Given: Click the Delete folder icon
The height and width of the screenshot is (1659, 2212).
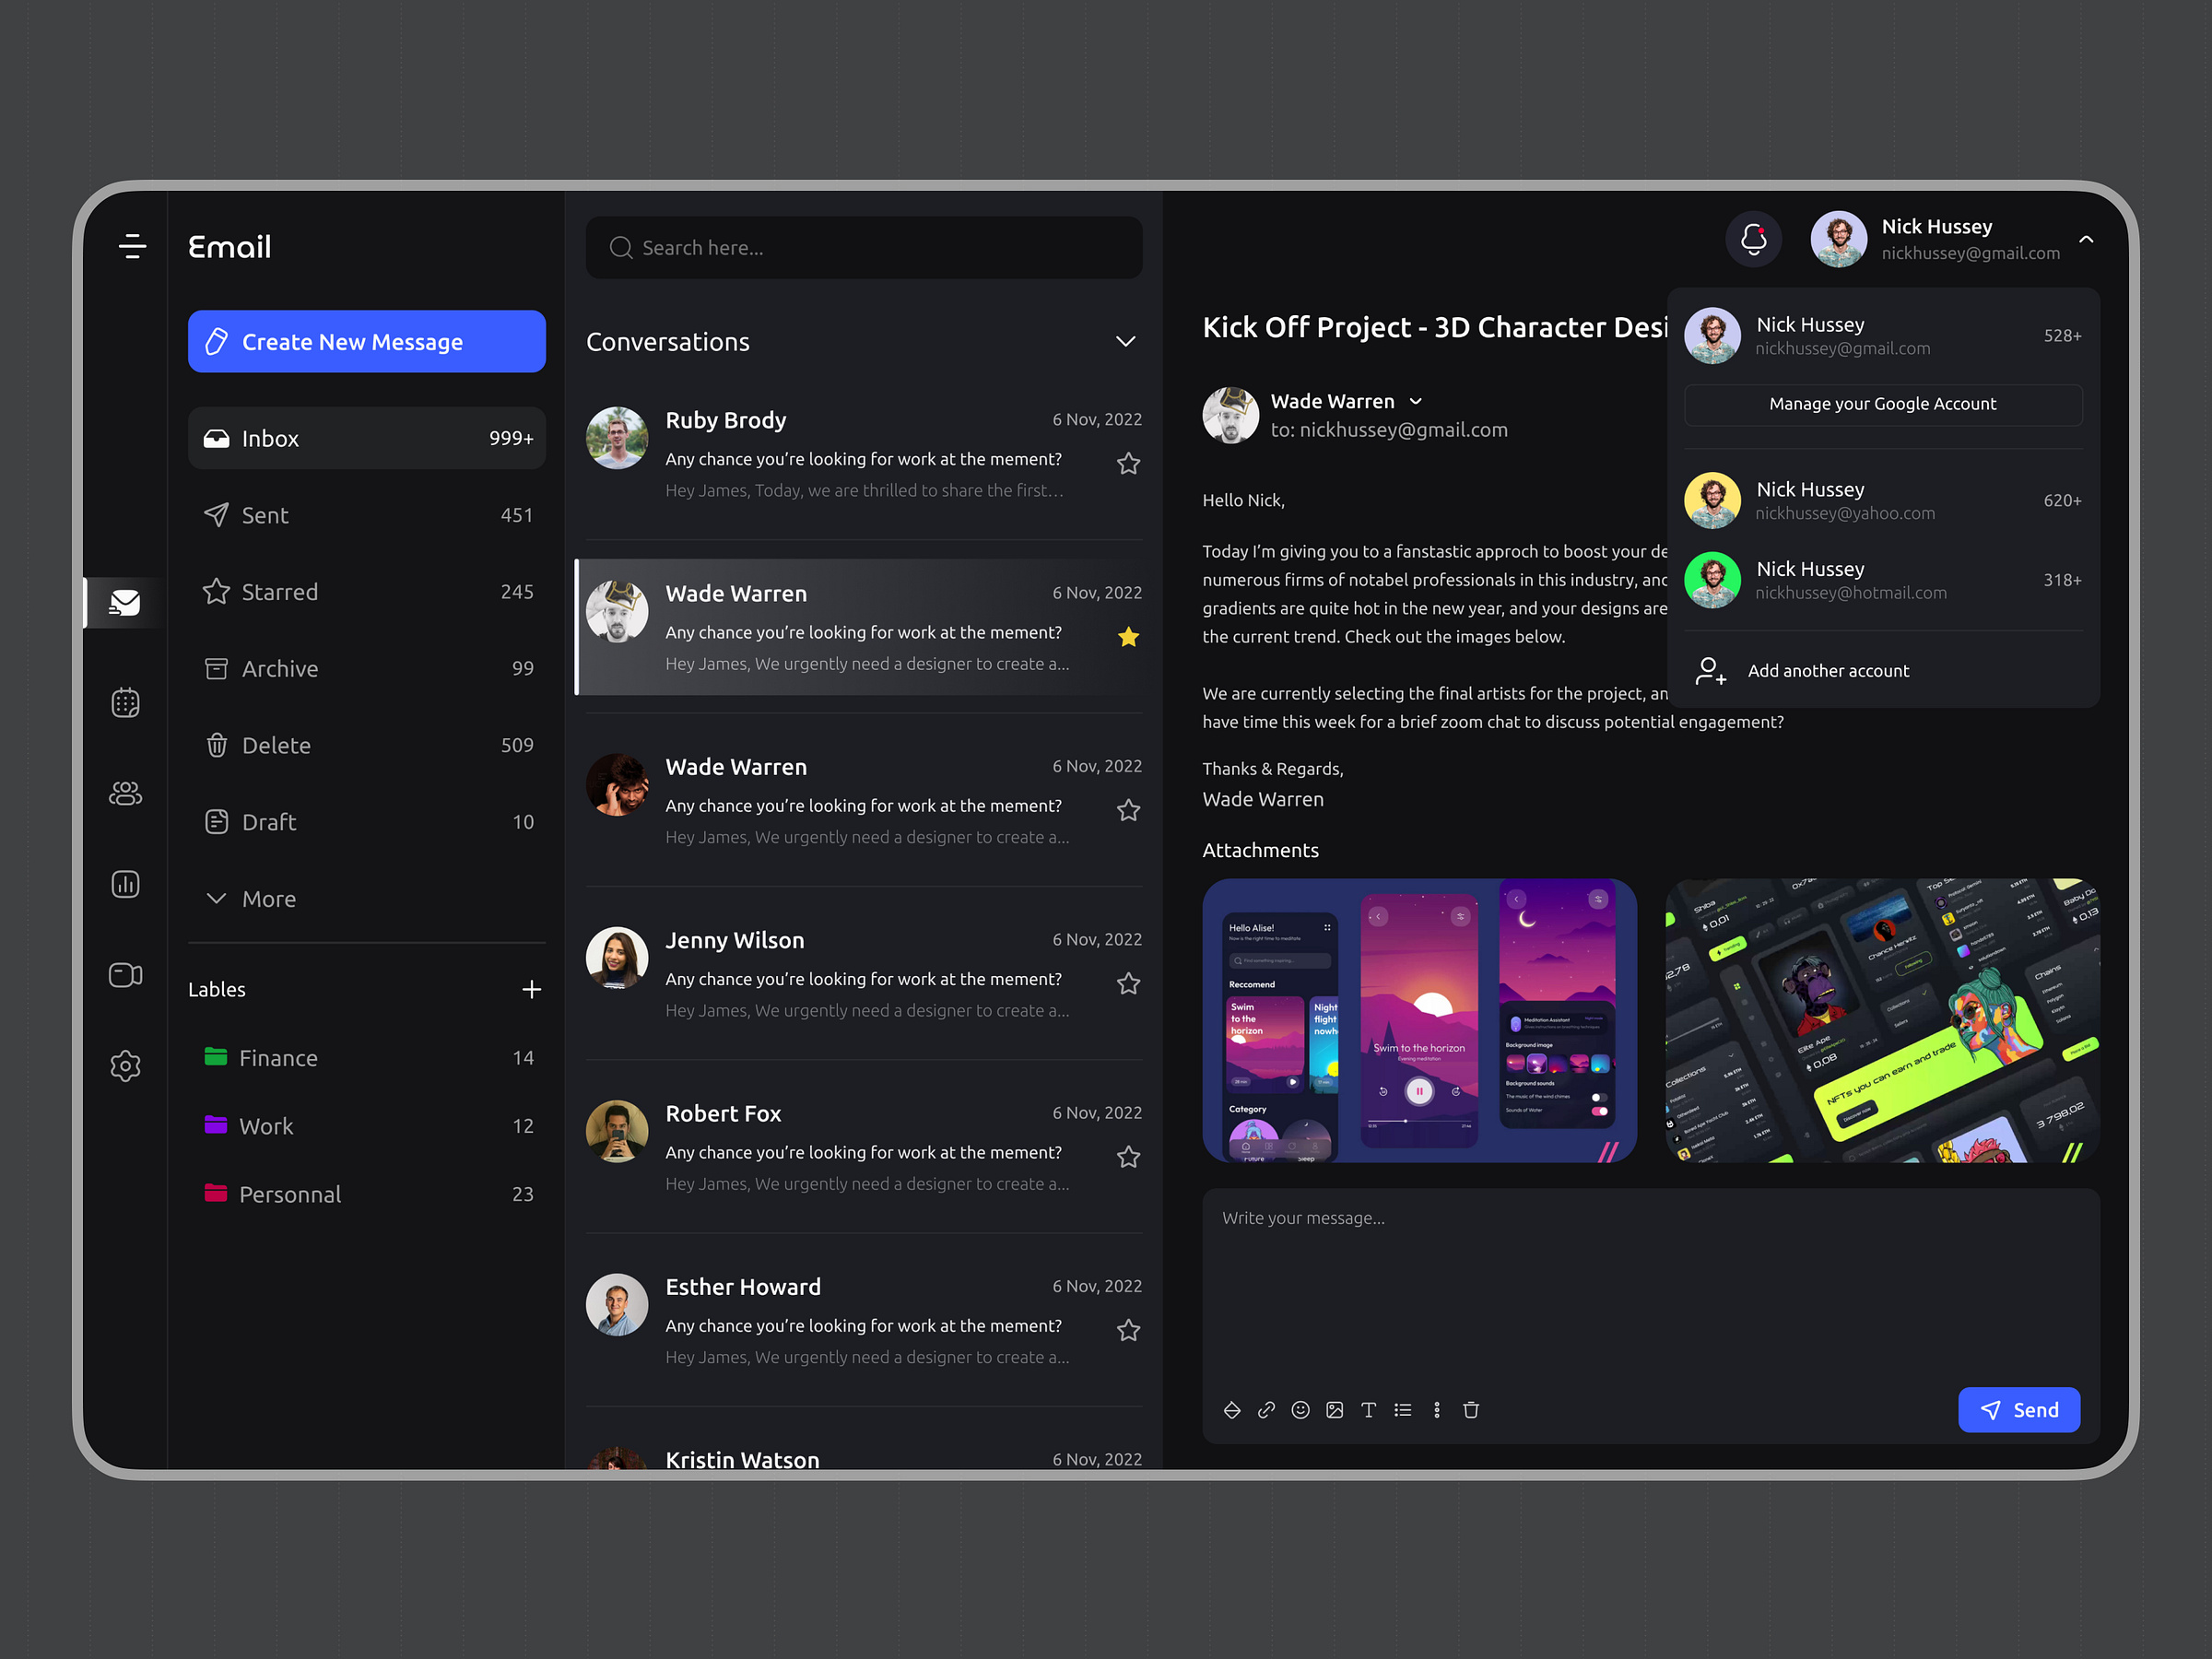Looking at the screenshot, I should click(216, 744).
